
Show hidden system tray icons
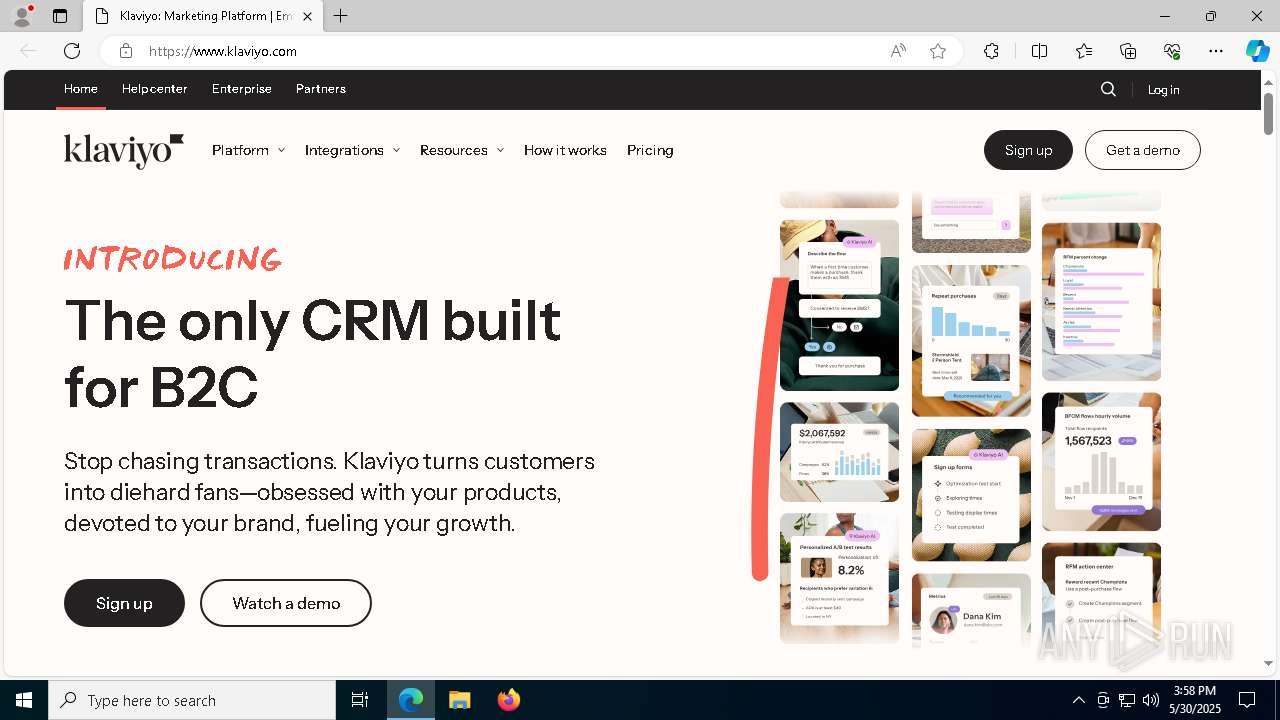(1078, 700)
